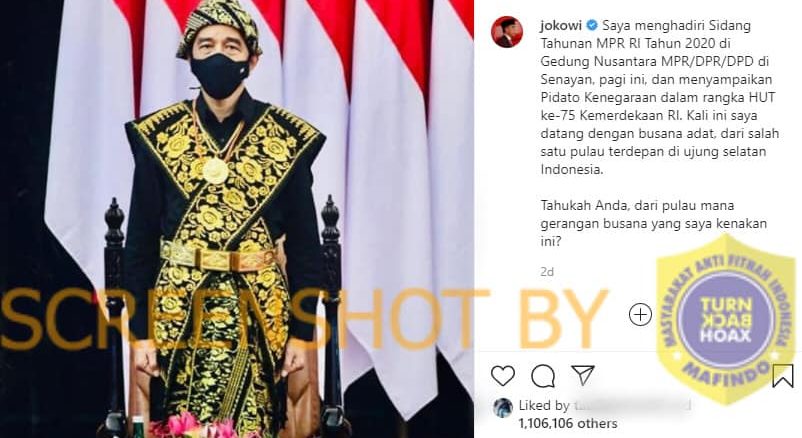This screenshot has height=438, width=802.
Task: Open jokowi's round profile picture
Action: 506,32
